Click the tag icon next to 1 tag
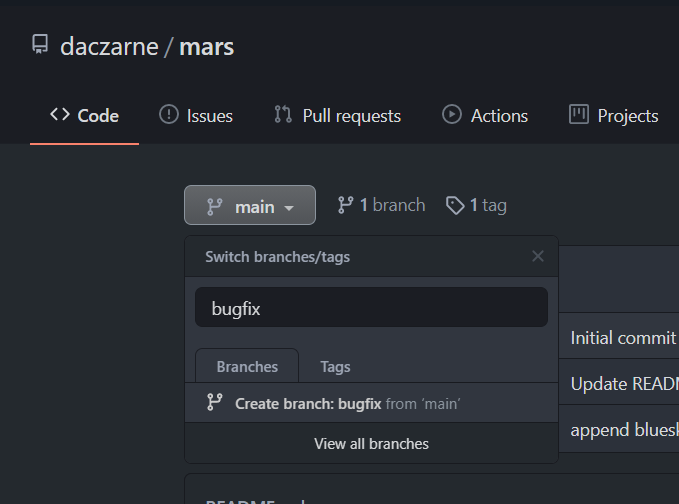This screenshot has width=679, height=504. click(455, 205)
